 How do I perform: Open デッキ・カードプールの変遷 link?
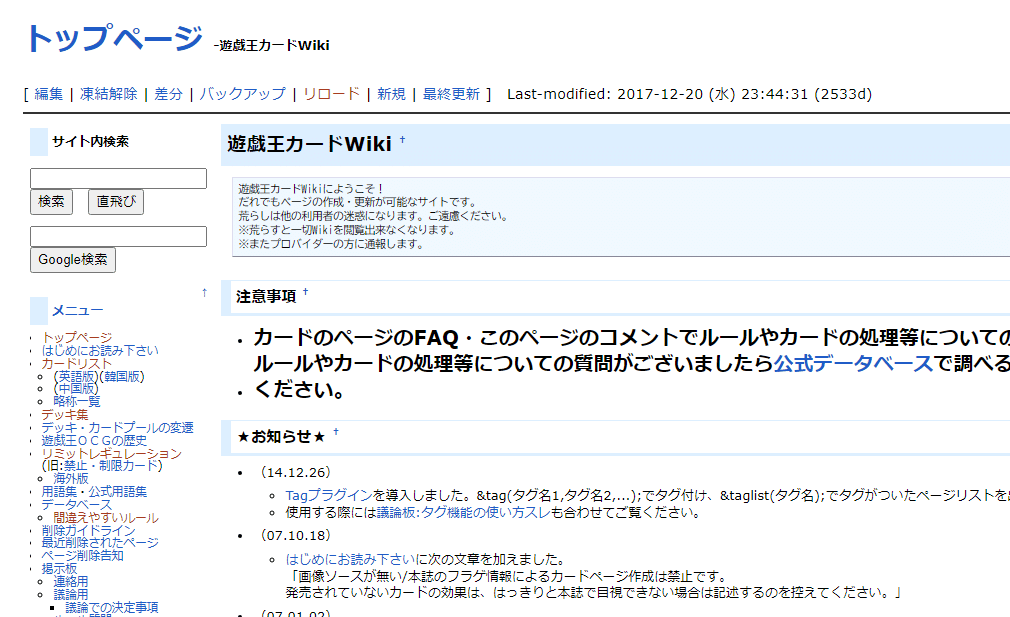117,428
